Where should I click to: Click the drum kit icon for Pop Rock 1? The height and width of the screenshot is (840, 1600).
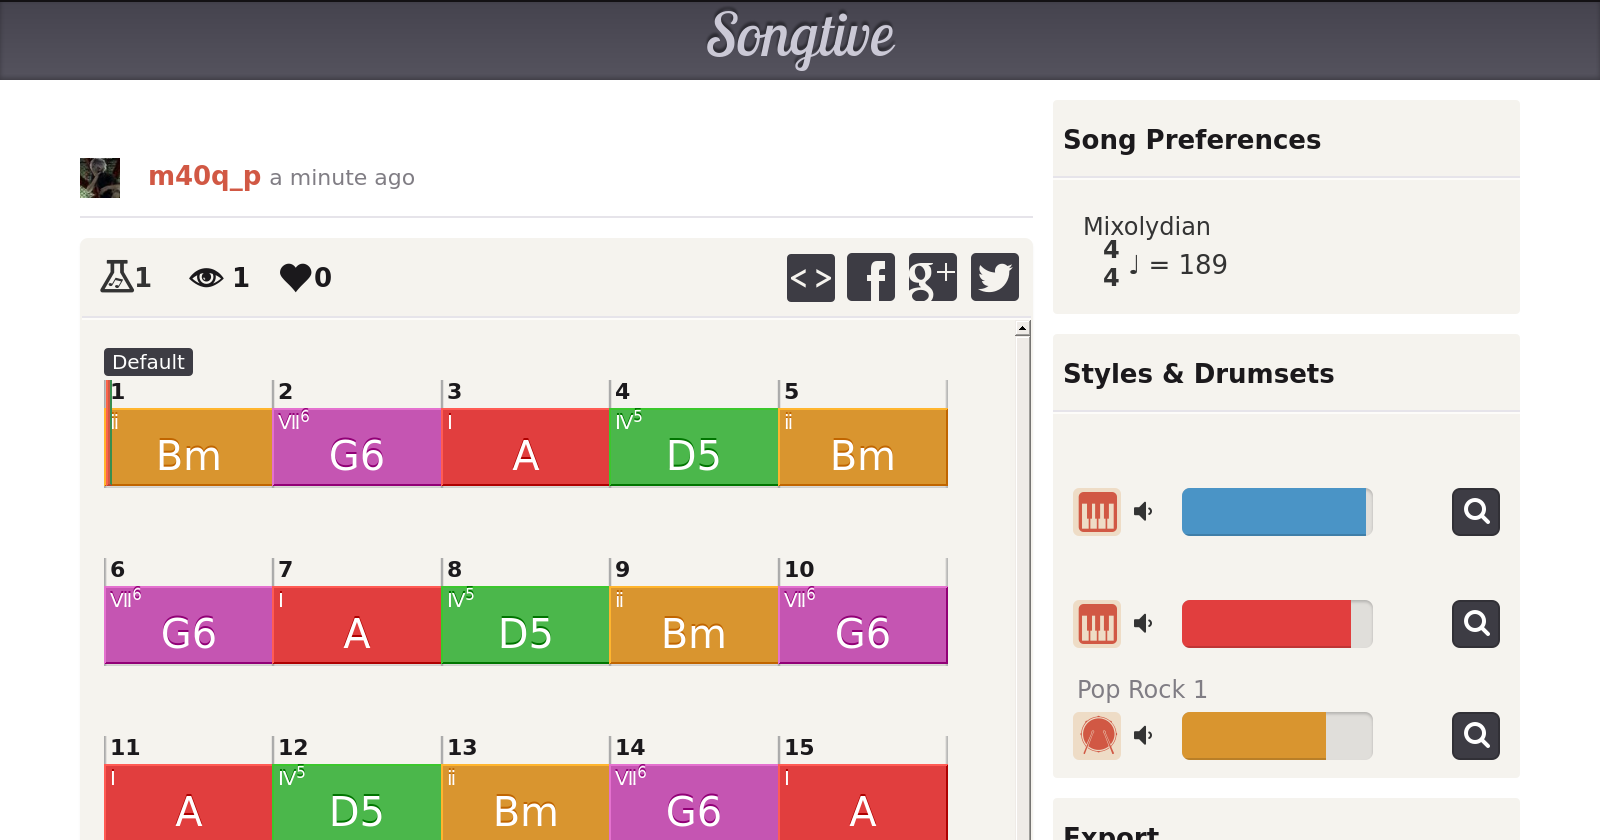(1097, 736)
